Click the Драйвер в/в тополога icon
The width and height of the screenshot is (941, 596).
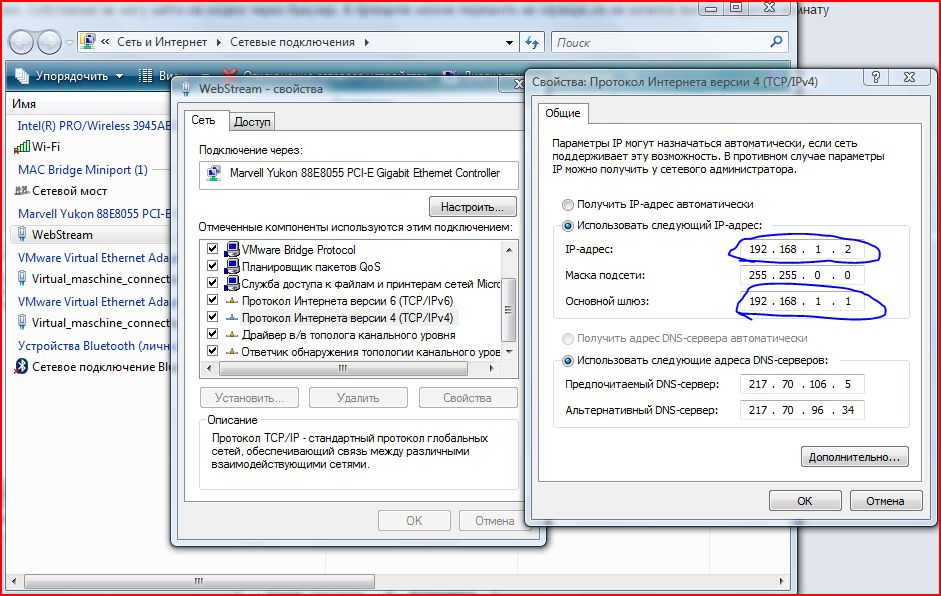pyautogui.click(x=232, y=335)
